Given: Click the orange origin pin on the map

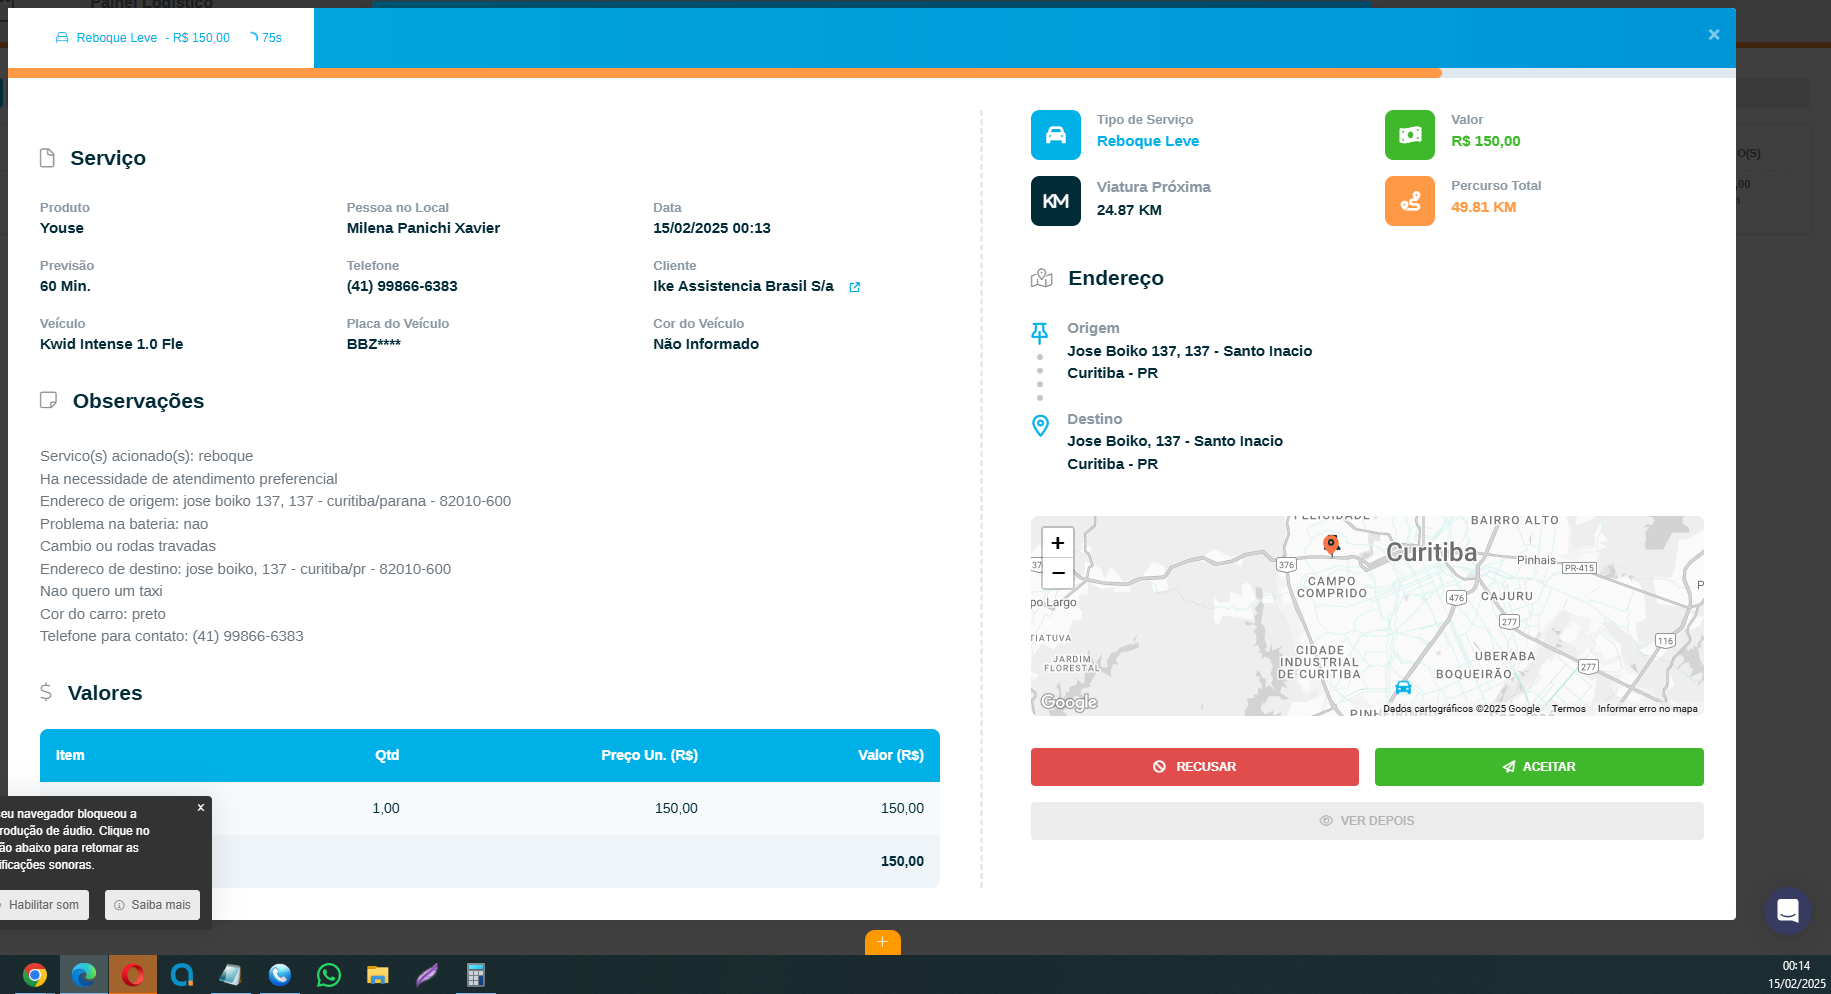Looking at the screenshot, I should pyautogui.click(x=1331, y=544).
